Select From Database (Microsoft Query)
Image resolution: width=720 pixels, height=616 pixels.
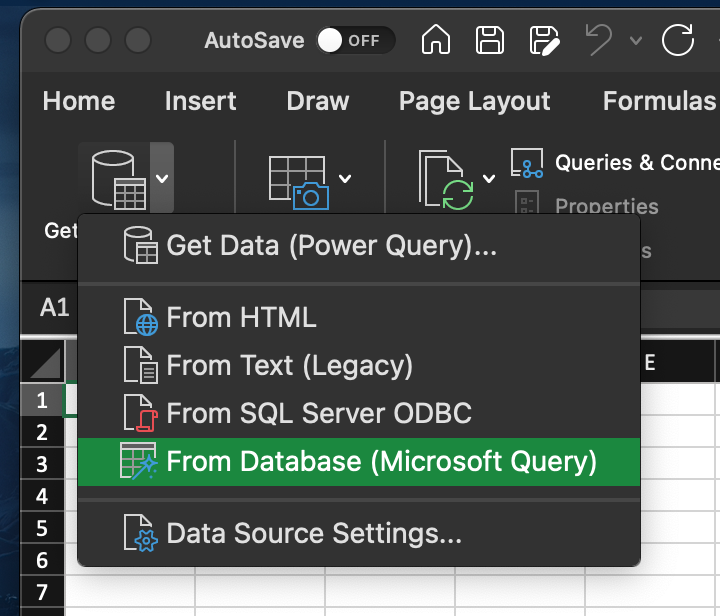click(x=359, y=461)
